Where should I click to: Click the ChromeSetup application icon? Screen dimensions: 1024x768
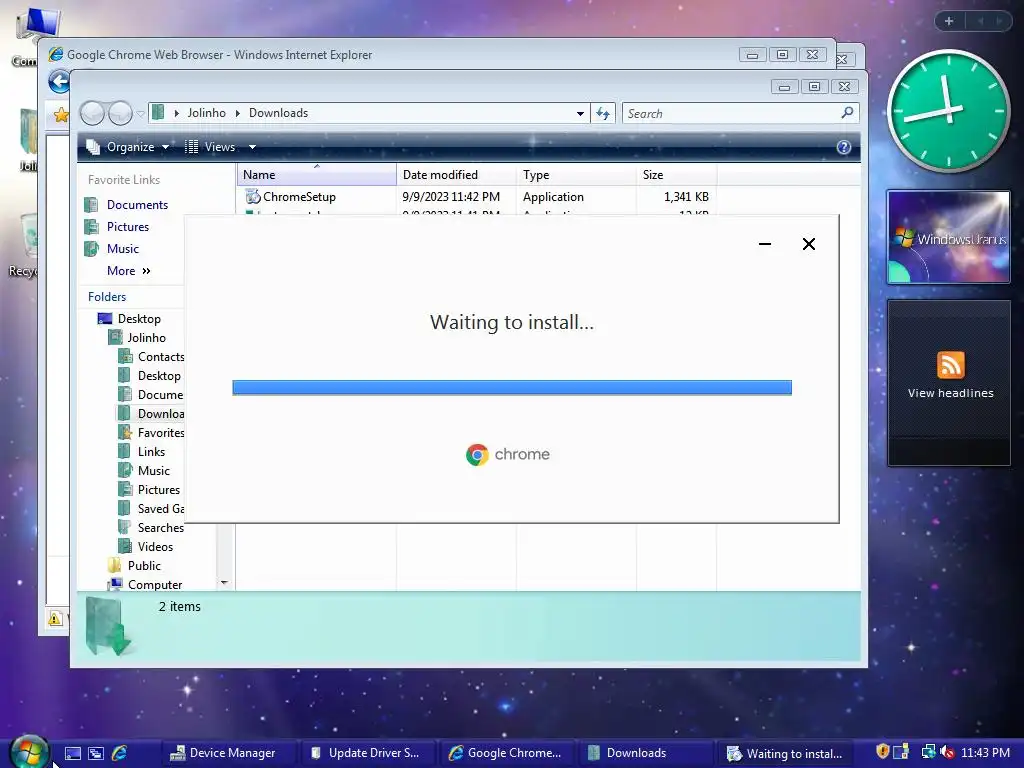click(x=253, y=196)
